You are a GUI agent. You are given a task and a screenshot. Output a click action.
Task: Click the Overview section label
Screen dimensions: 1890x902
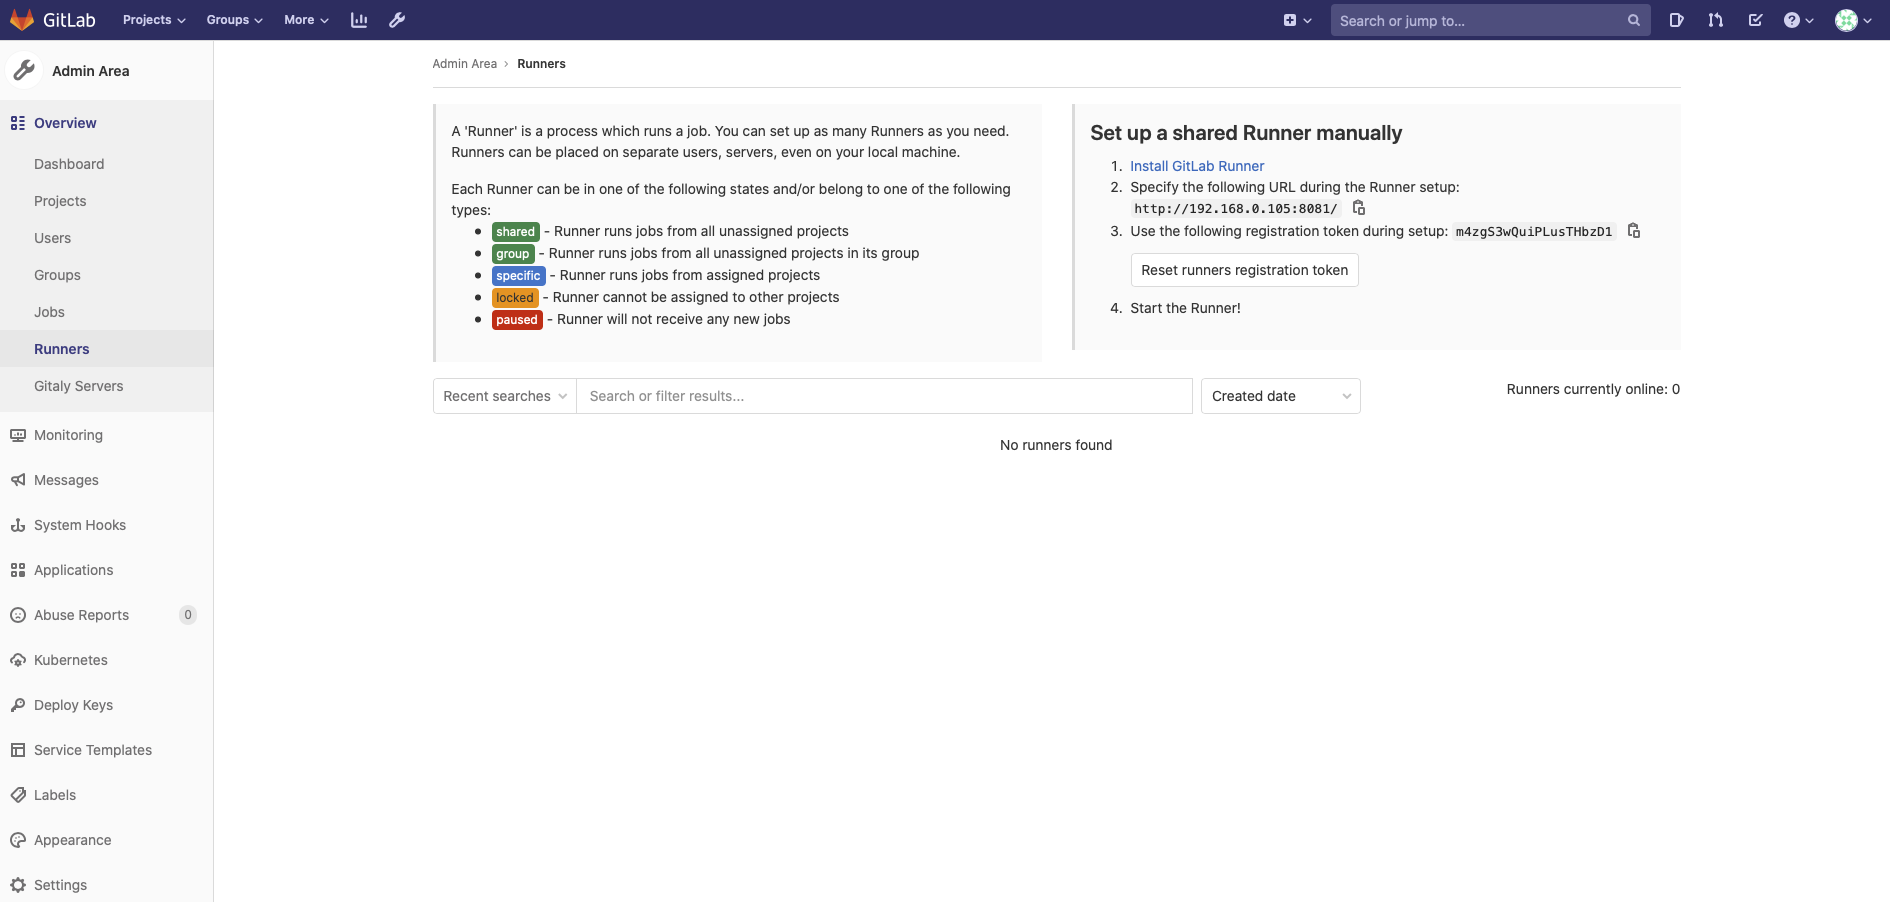(65, 123)
